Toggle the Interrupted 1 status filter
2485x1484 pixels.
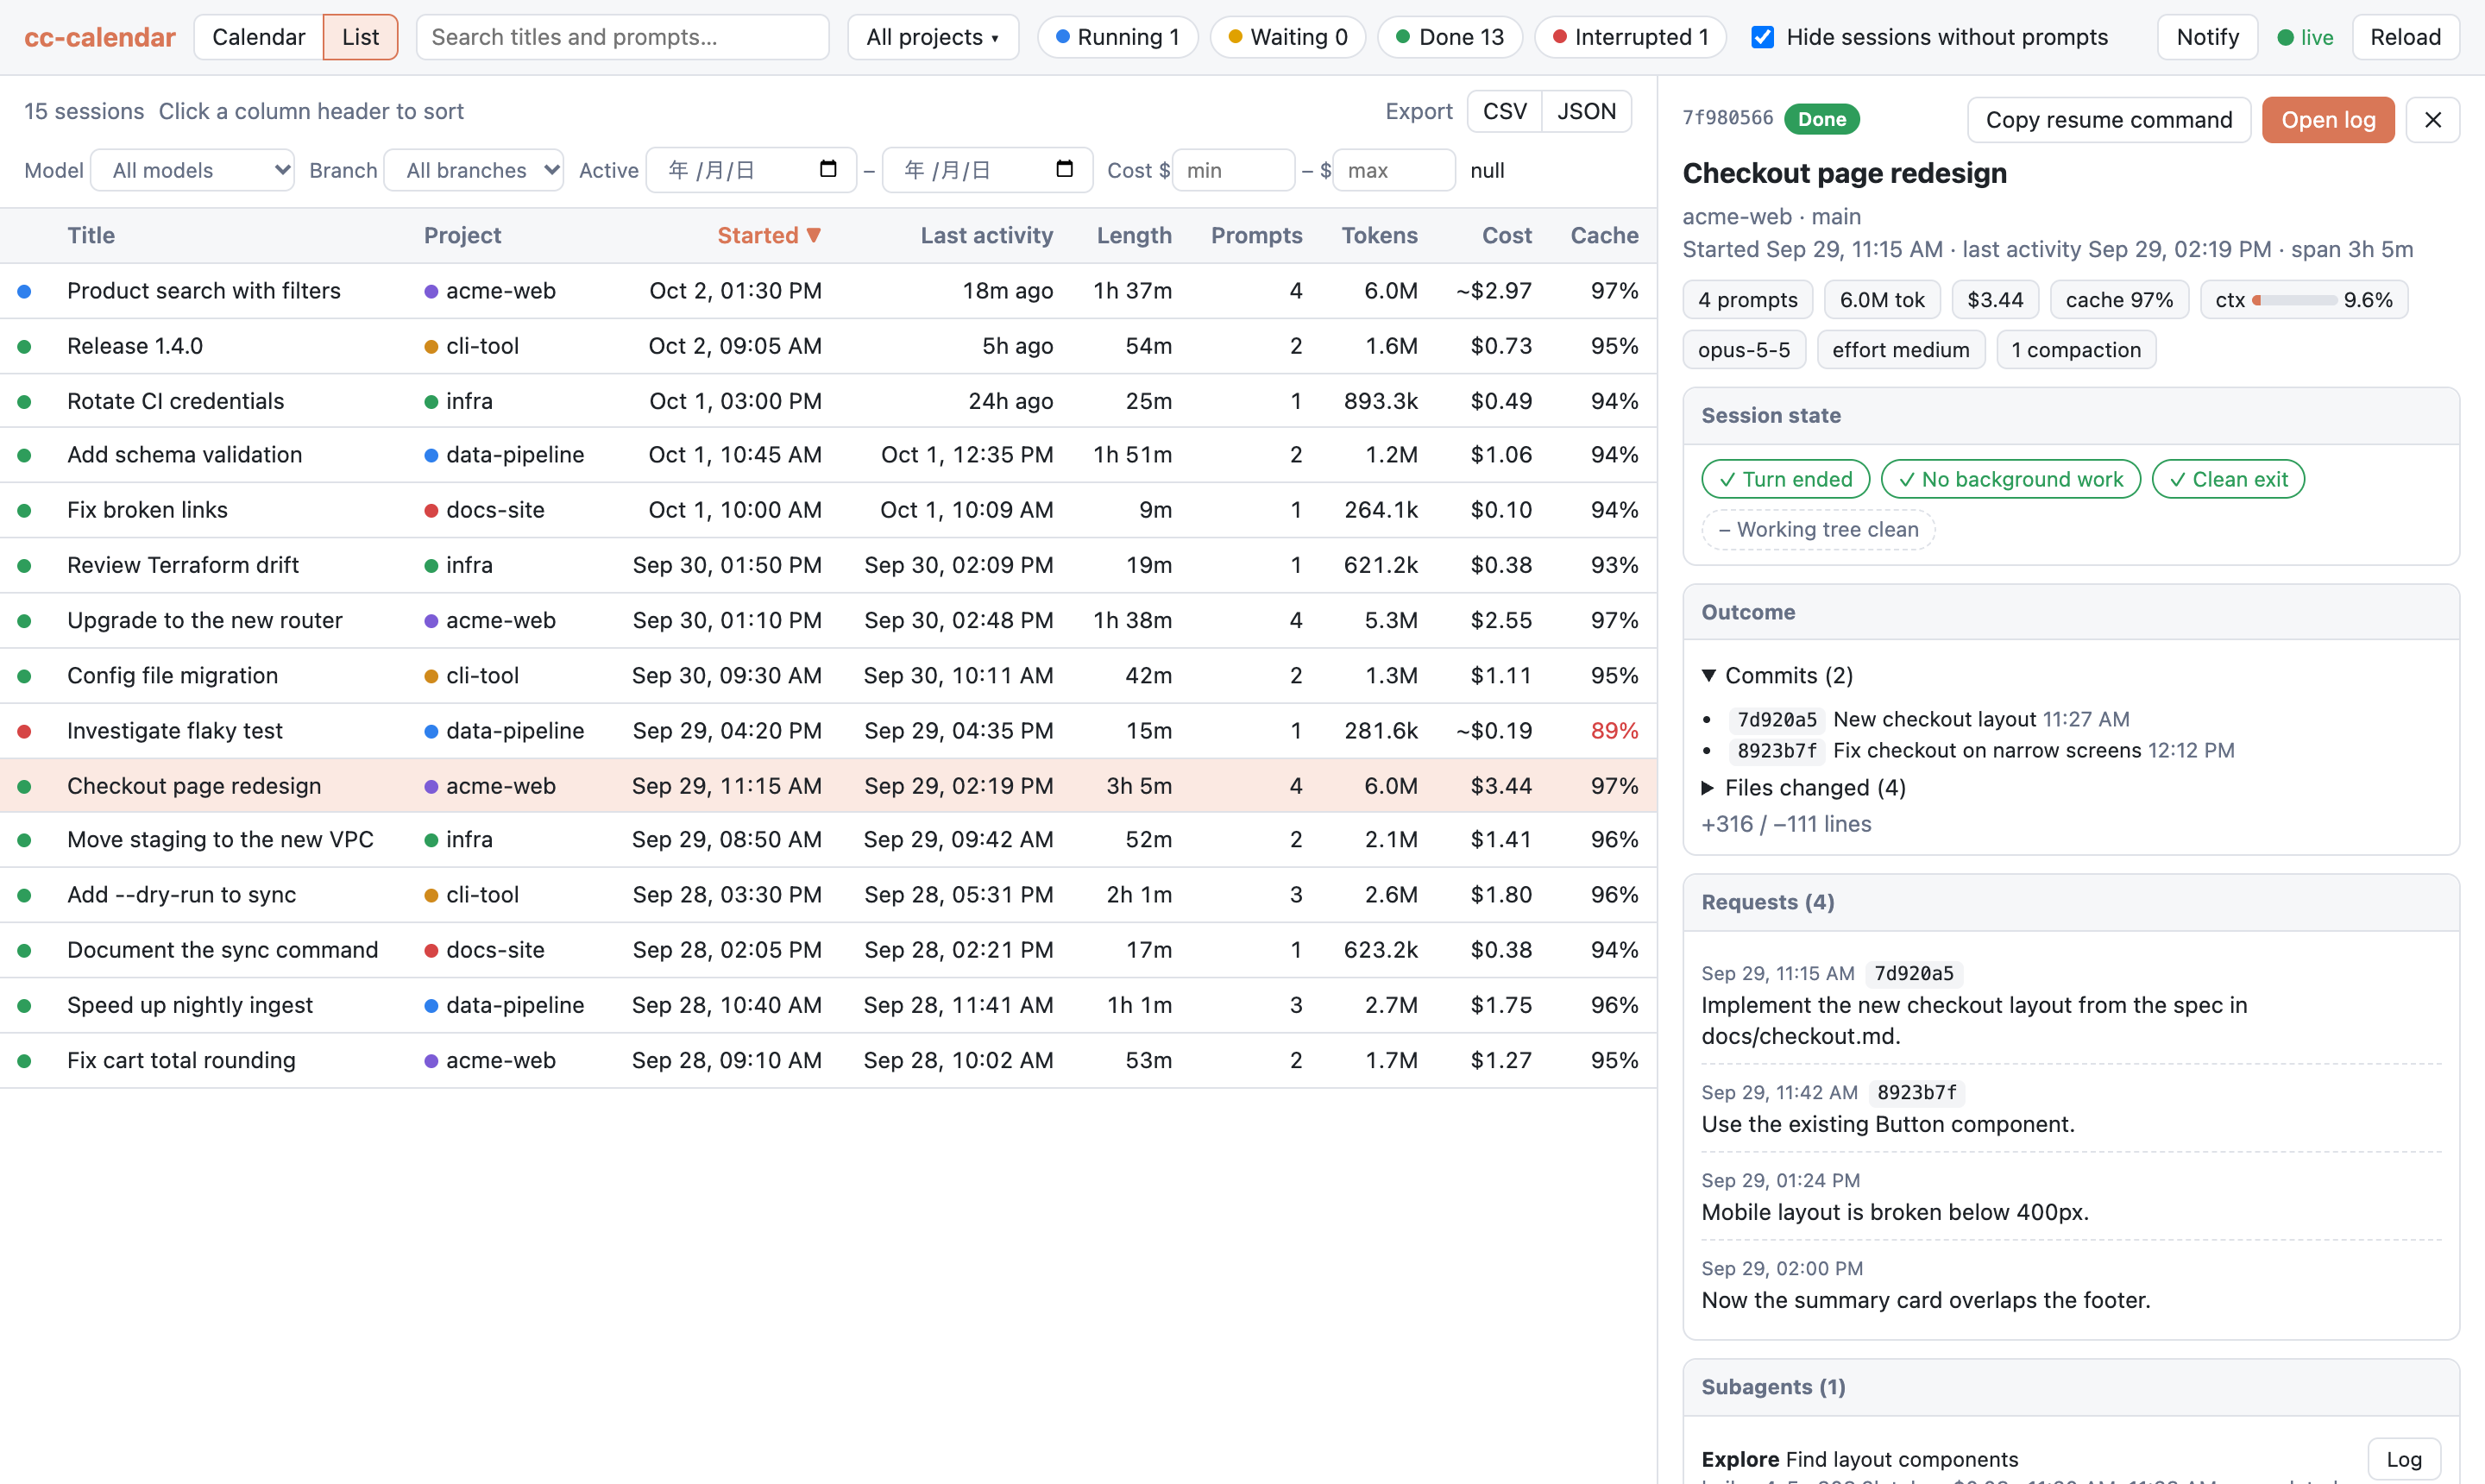pyautogui.click(x=1630, y=37)
